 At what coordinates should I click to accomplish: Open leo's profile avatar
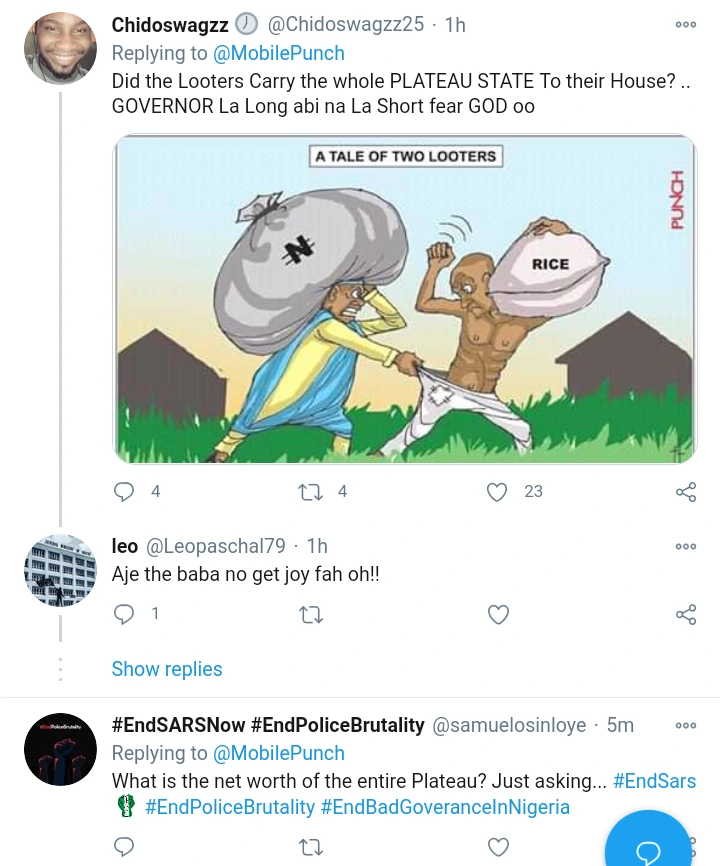point(60,570)
